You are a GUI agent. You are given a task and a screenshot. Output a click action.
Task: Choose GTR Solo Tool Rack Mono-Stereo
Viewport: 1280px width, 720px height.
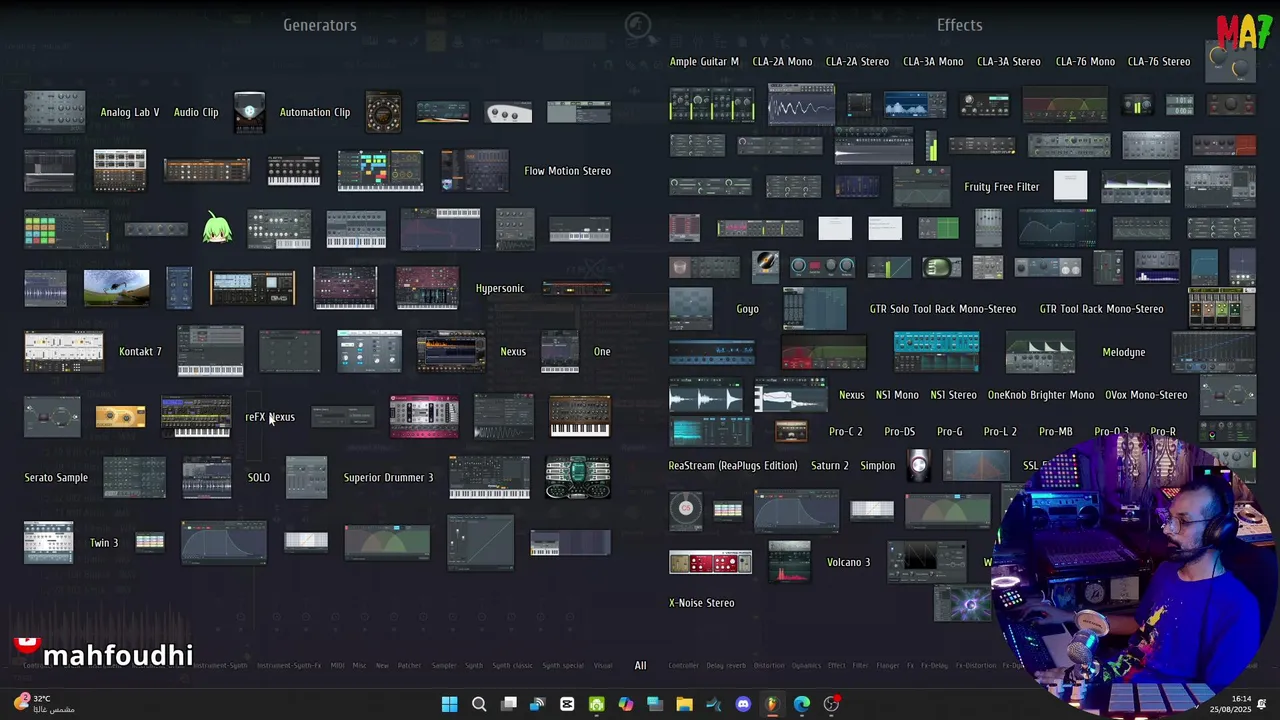pos(943,309)
